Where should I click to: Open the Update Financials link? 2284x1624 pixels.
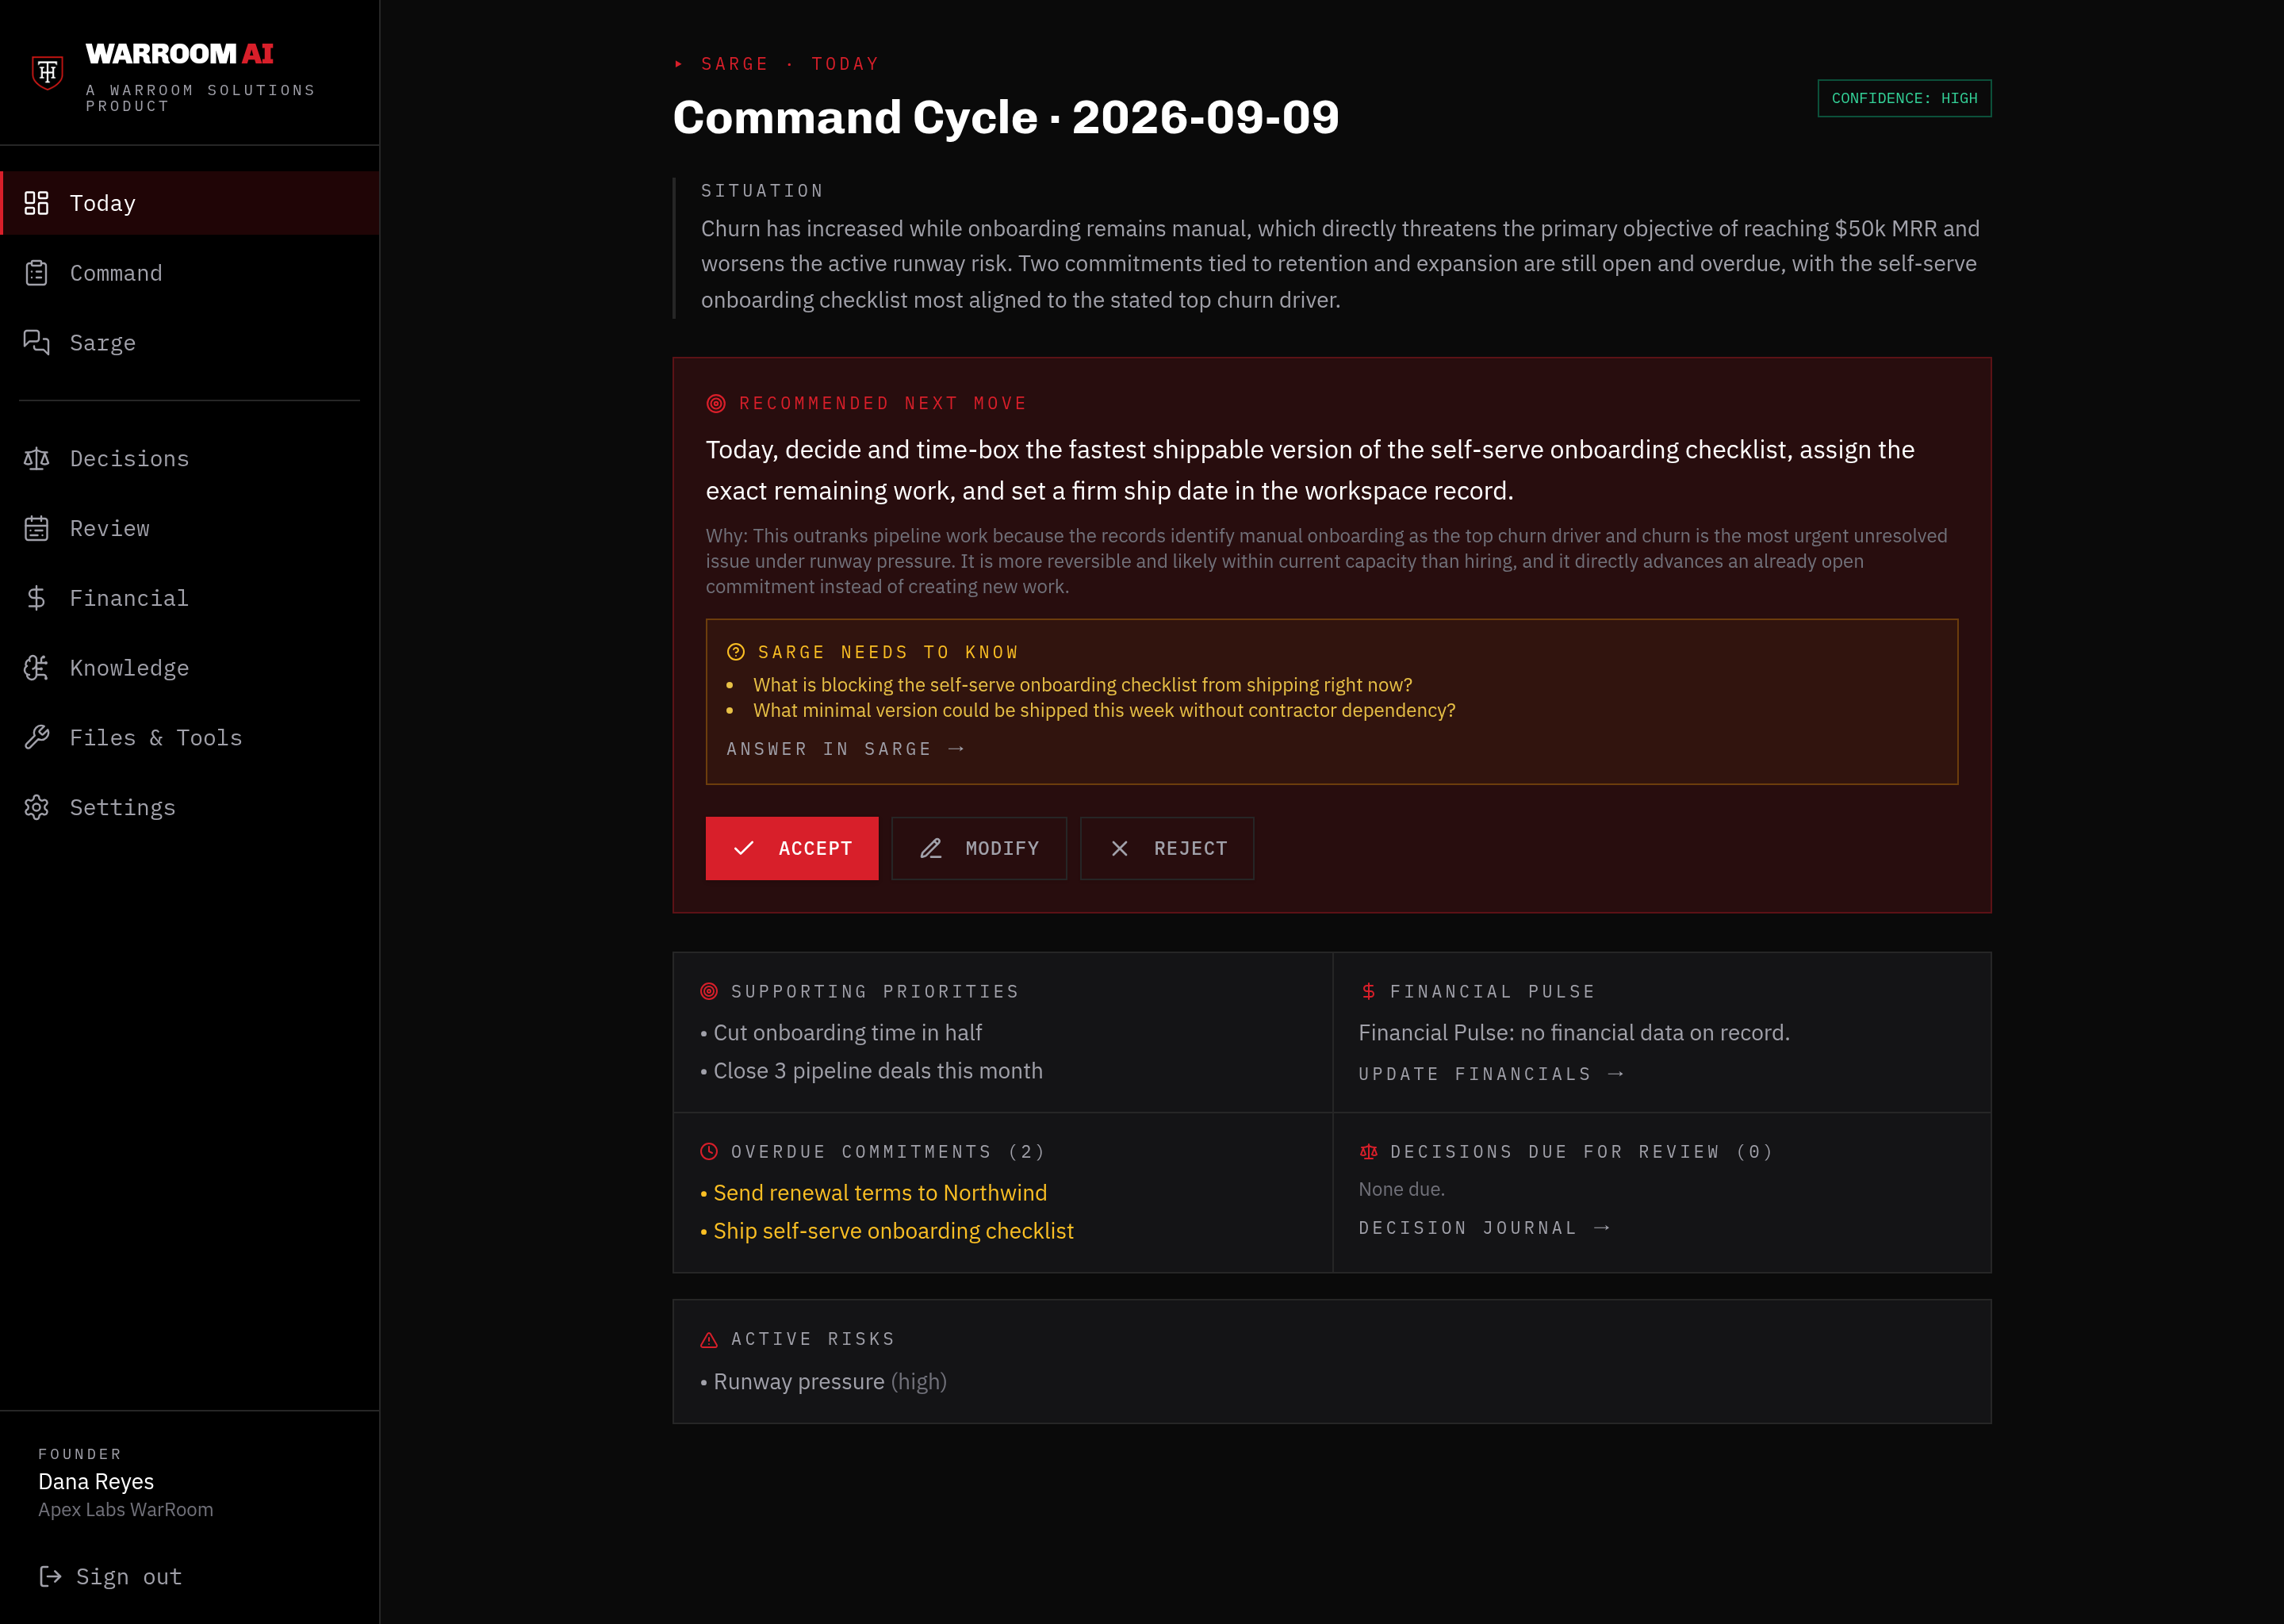pos(1491,1074)
